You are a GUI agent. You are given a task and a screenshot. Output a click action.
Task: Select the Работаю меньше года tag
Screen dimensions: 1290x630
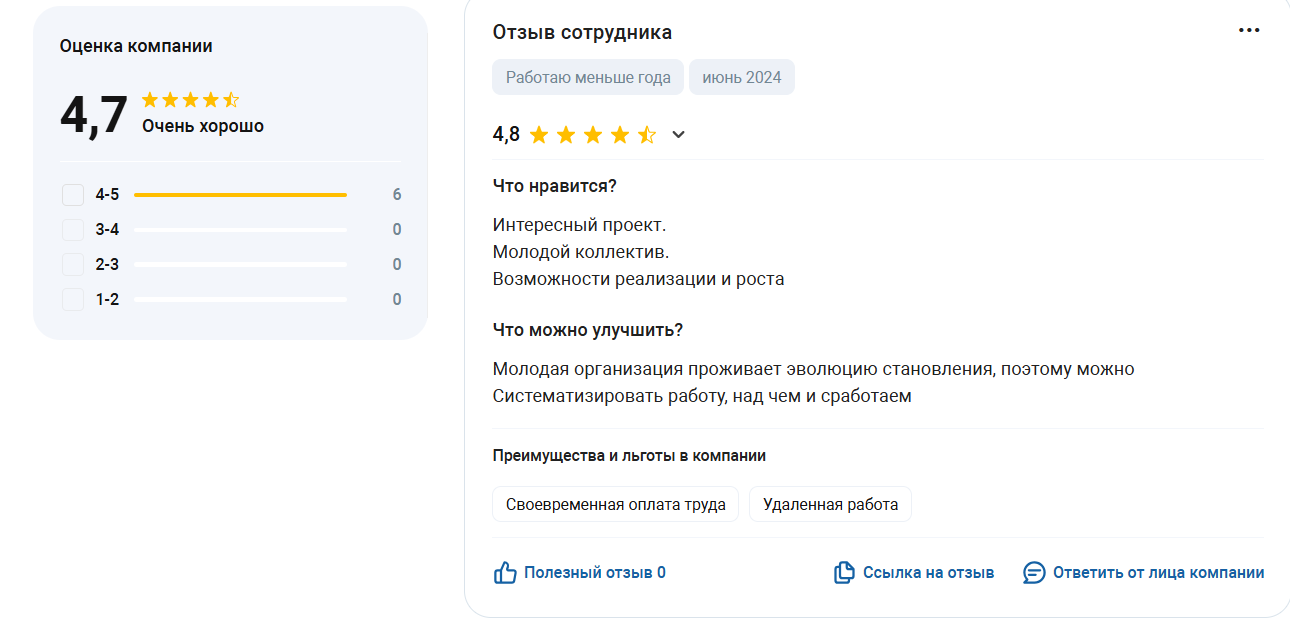coord(588,77)
